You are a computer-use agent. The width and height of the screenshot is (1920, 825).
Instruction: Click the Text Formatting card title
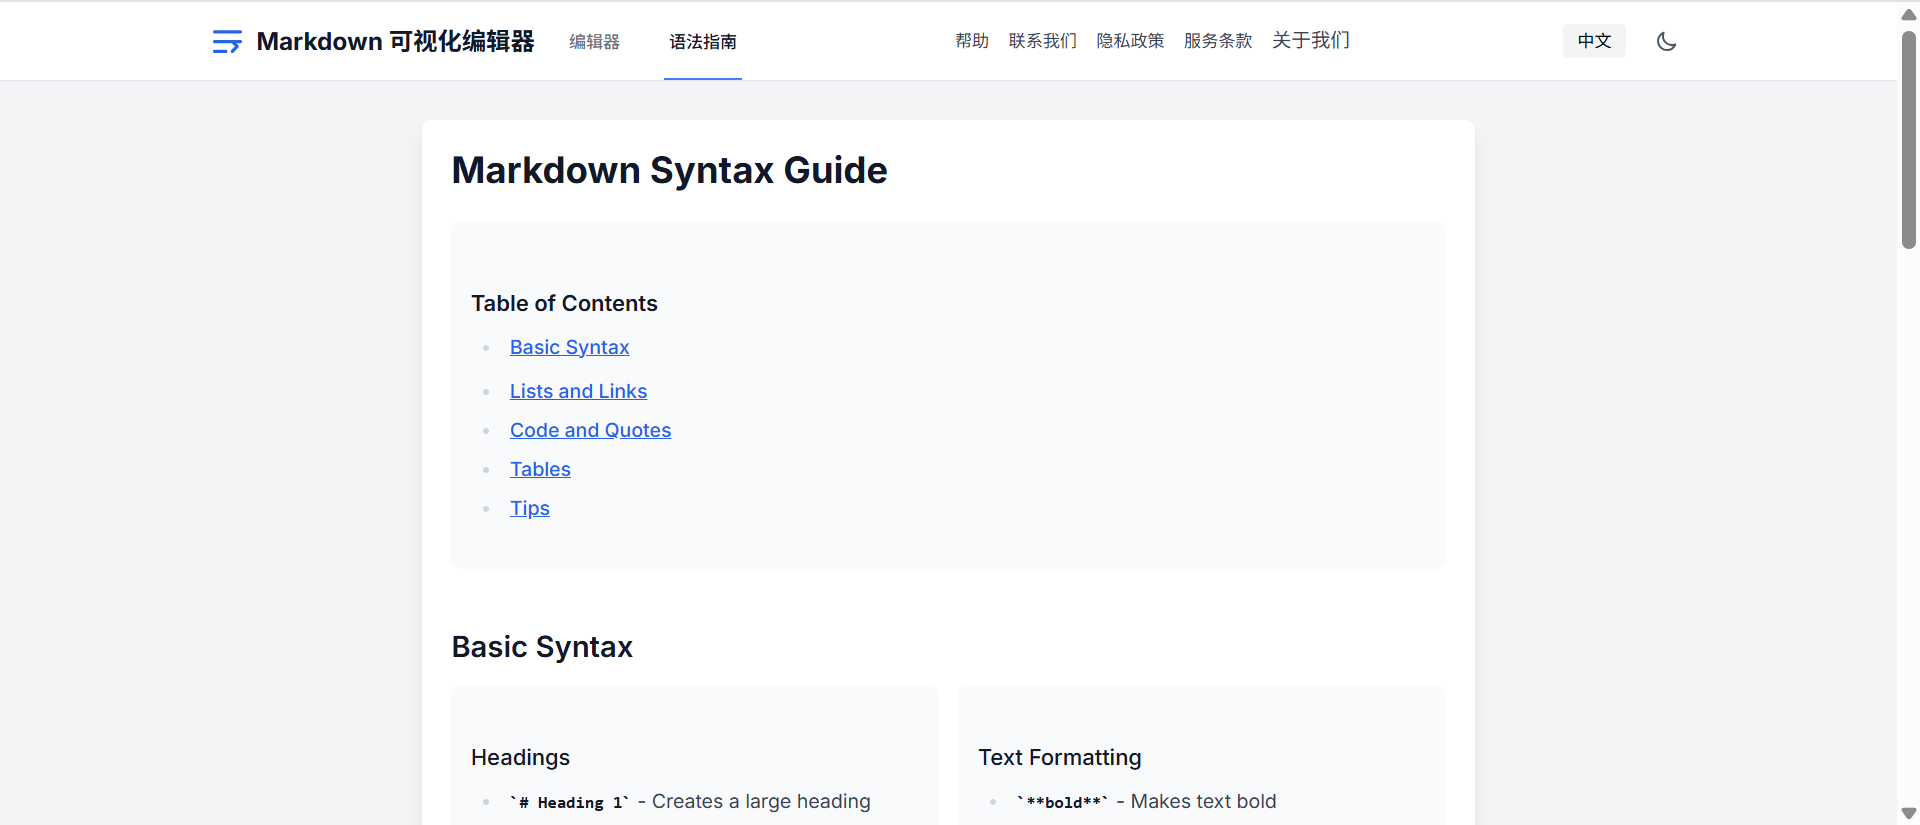click(1059, 757)
